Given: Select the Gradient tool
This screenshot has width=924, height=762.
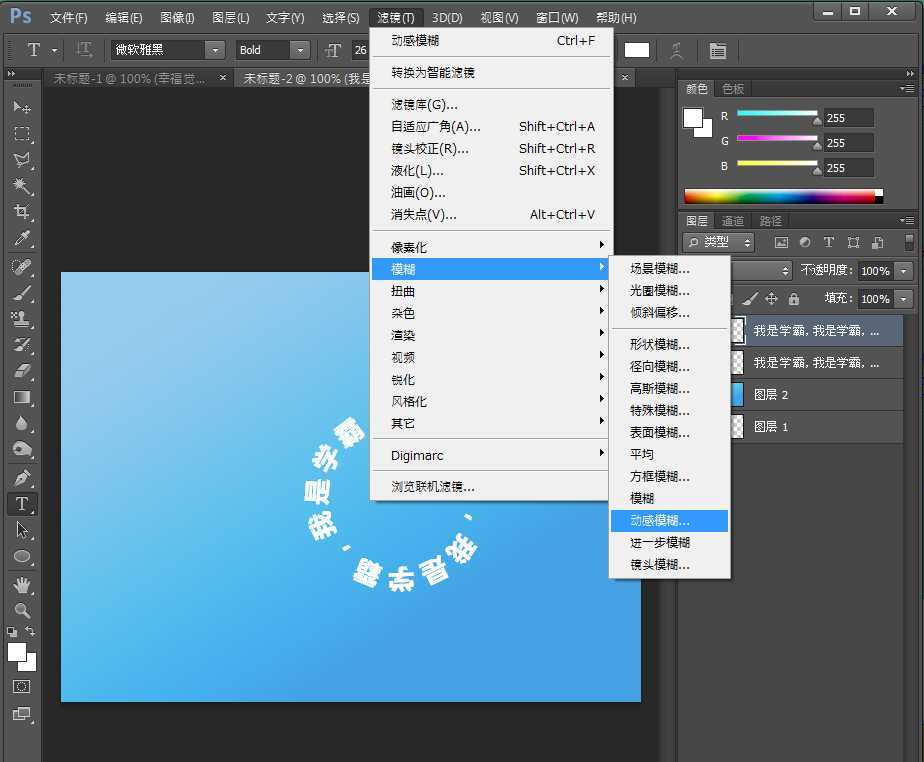Looking at the screenshot, I should pyautogui.click(x=22, y=397).
